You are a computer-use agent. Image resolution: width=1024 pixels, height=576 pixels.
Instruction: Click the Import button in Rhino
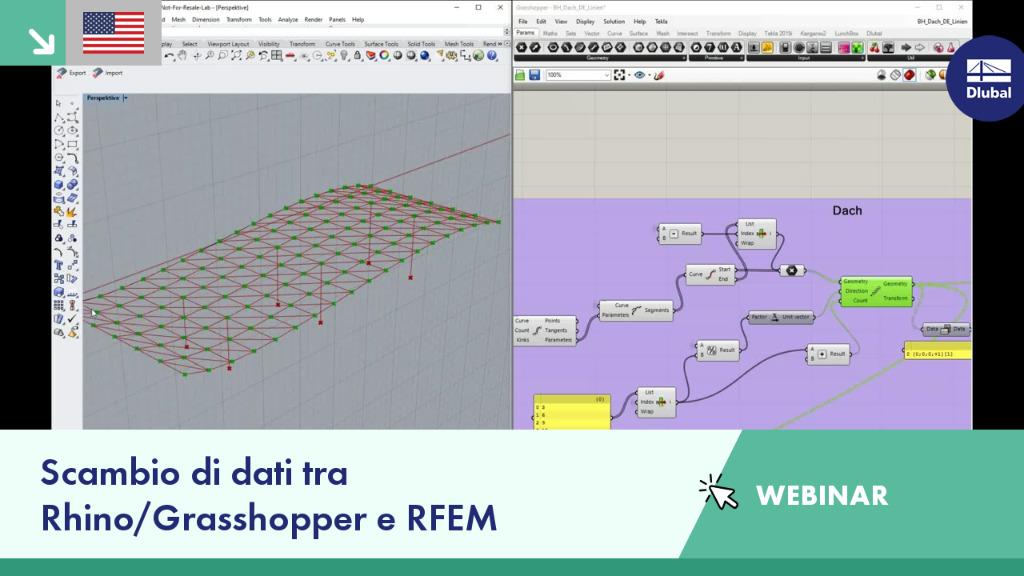(108, 73)
